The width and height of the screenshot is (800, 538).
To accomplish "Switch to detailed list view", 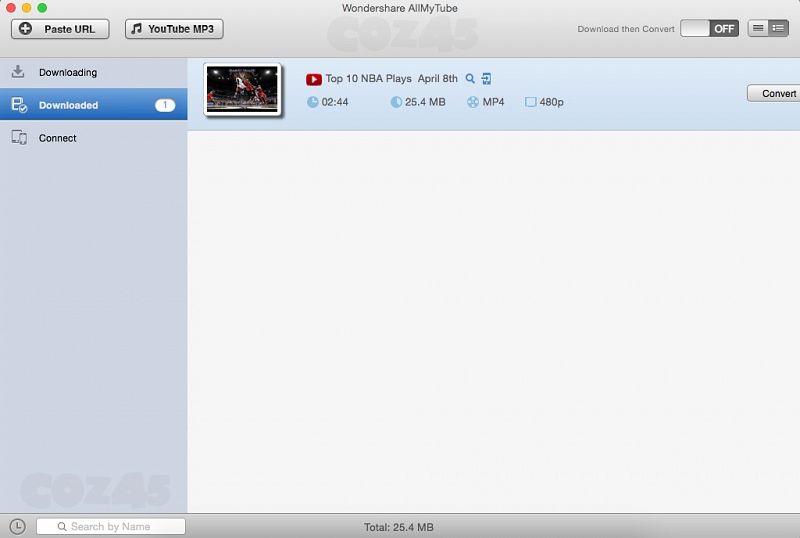I will click(777, 29).
